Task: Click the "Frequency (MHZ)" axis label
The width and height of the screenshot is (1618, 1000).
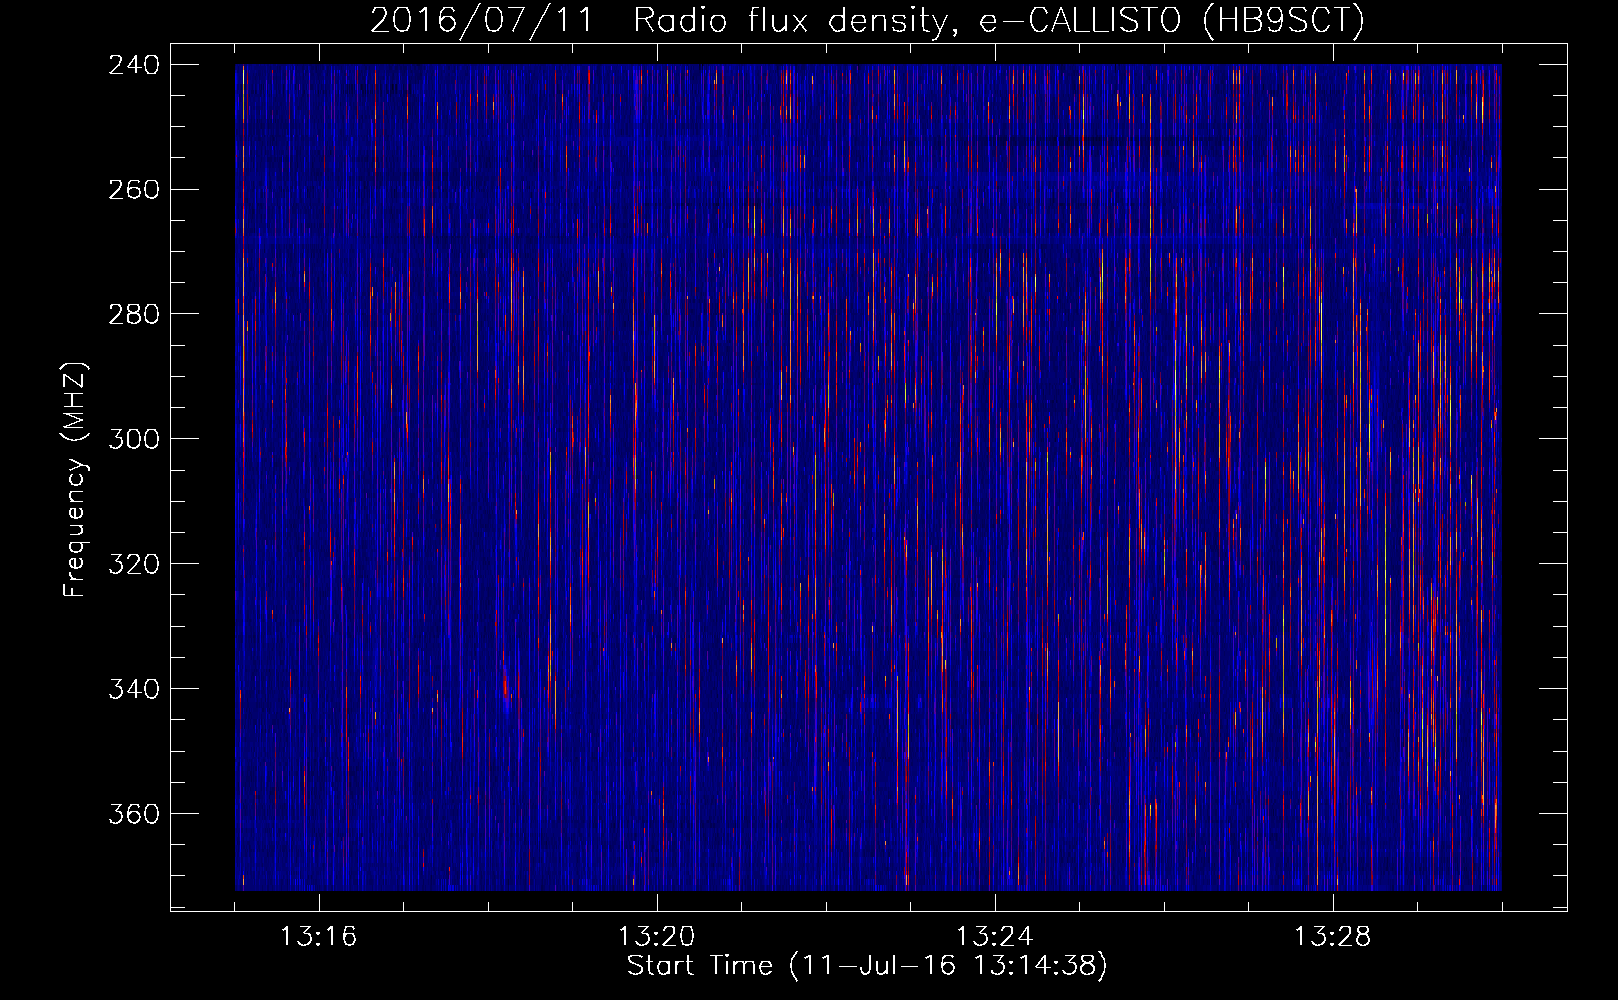Action: pos(75,480)
